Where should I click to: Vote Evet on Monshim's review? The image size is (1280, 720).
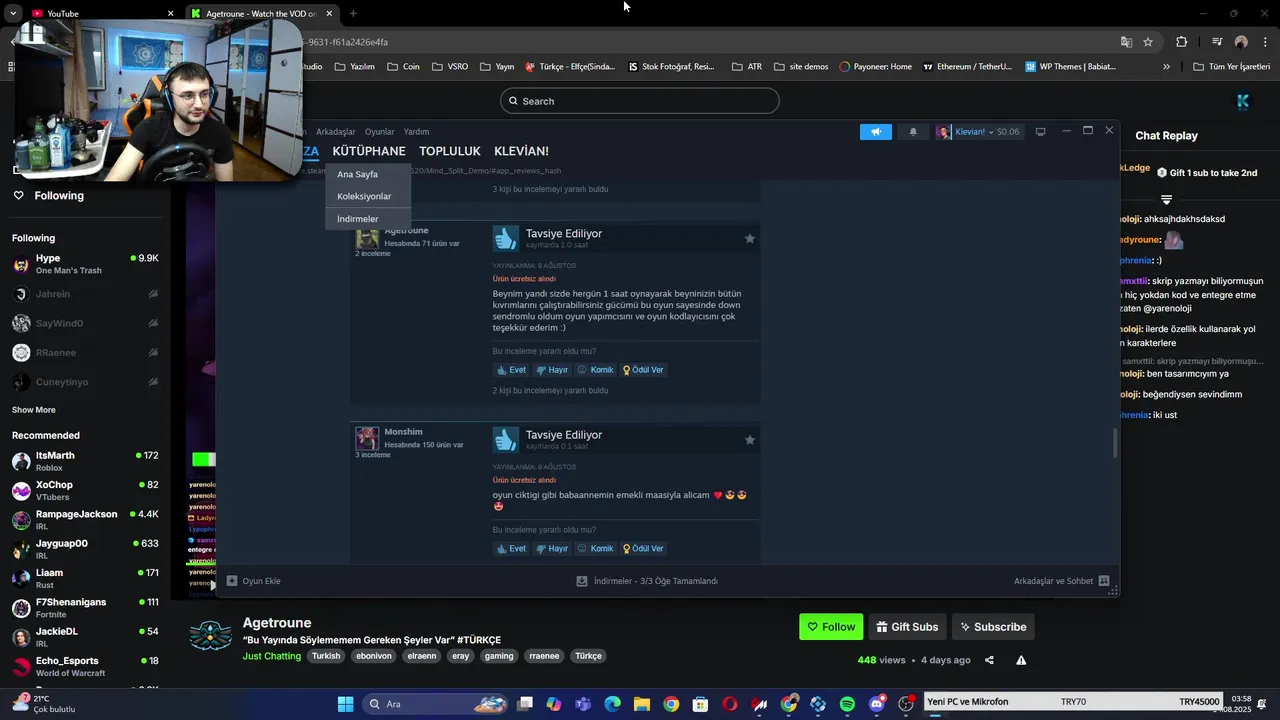pyautogui.click(x=511, y=549)
